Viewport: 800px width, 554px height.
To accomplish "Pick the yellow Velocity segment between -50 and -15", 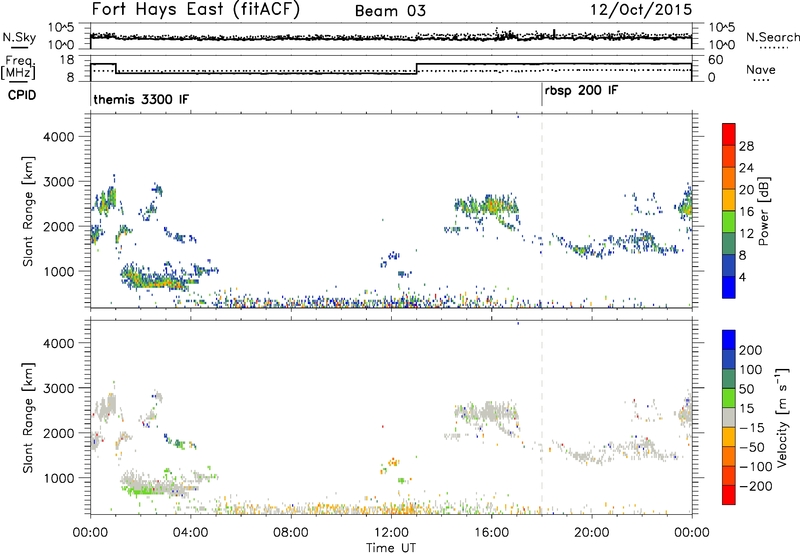I will [x=729, y=437].
